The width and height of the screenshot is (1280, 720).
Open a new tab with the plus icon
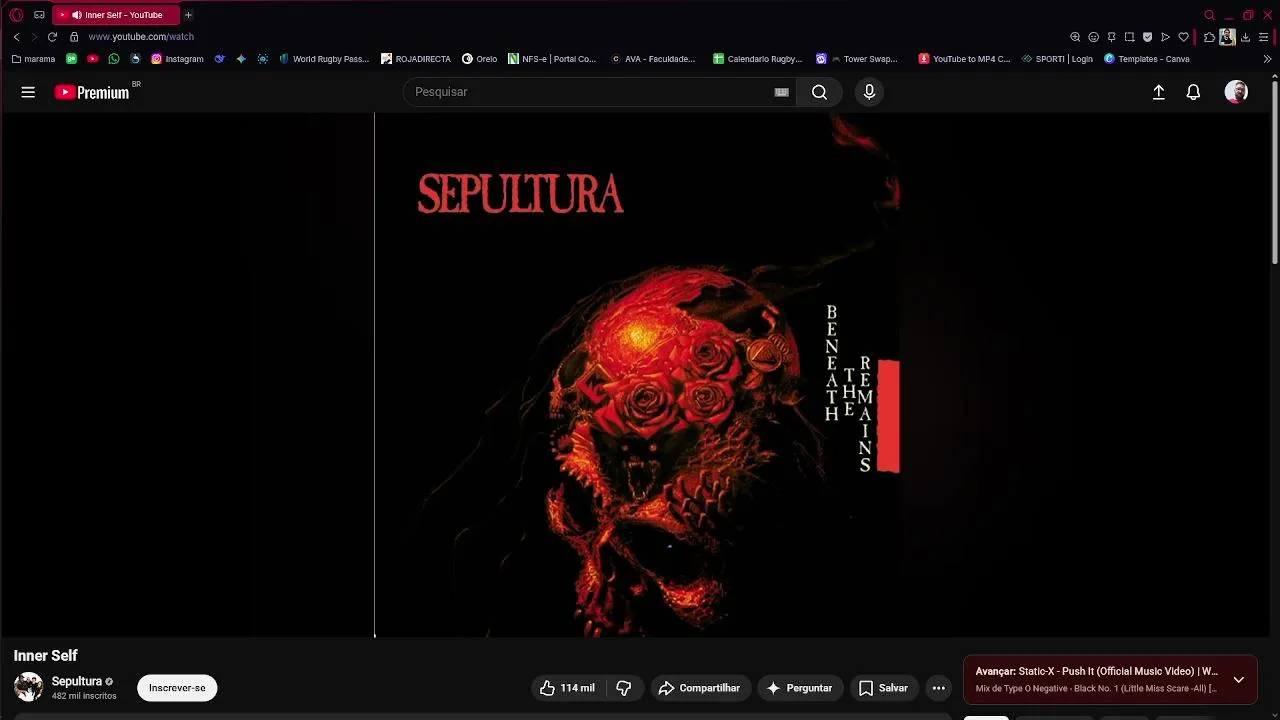[x=188, y=15]
